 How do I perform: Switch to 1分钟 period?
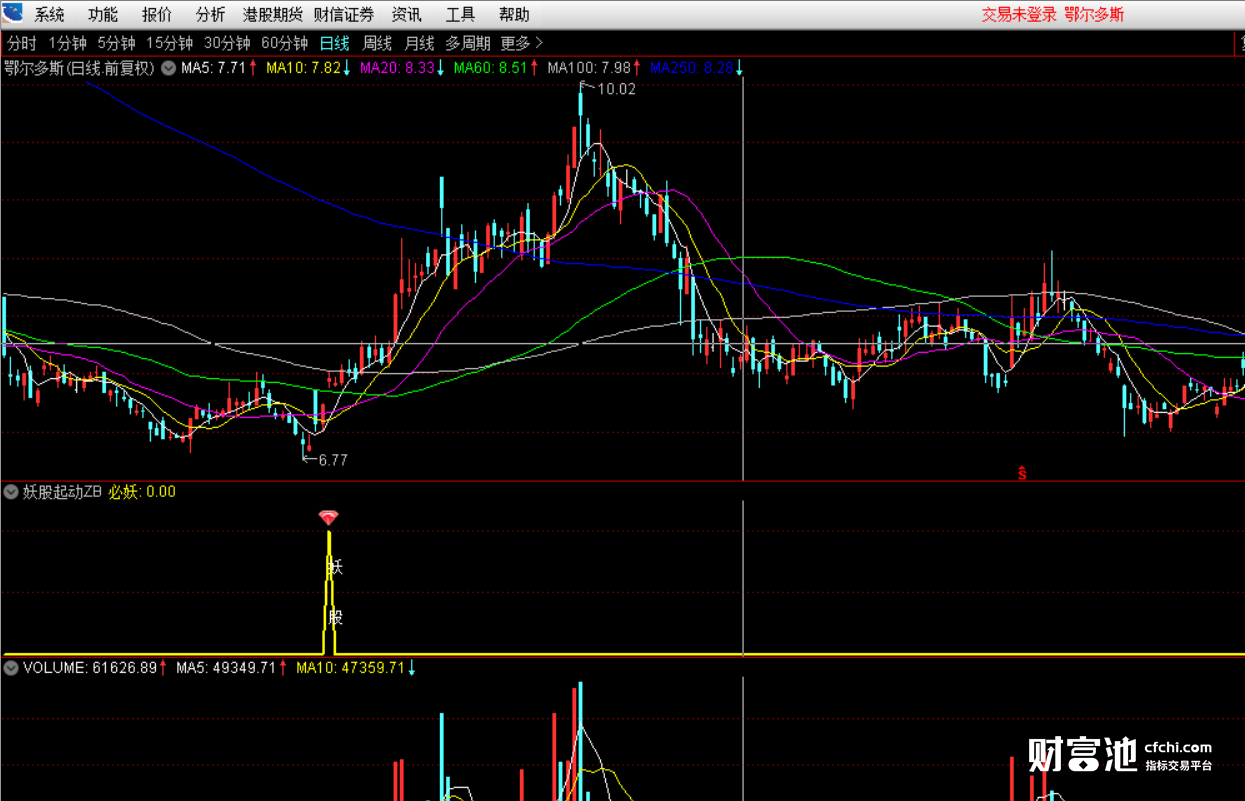click(x=68, y=43)
